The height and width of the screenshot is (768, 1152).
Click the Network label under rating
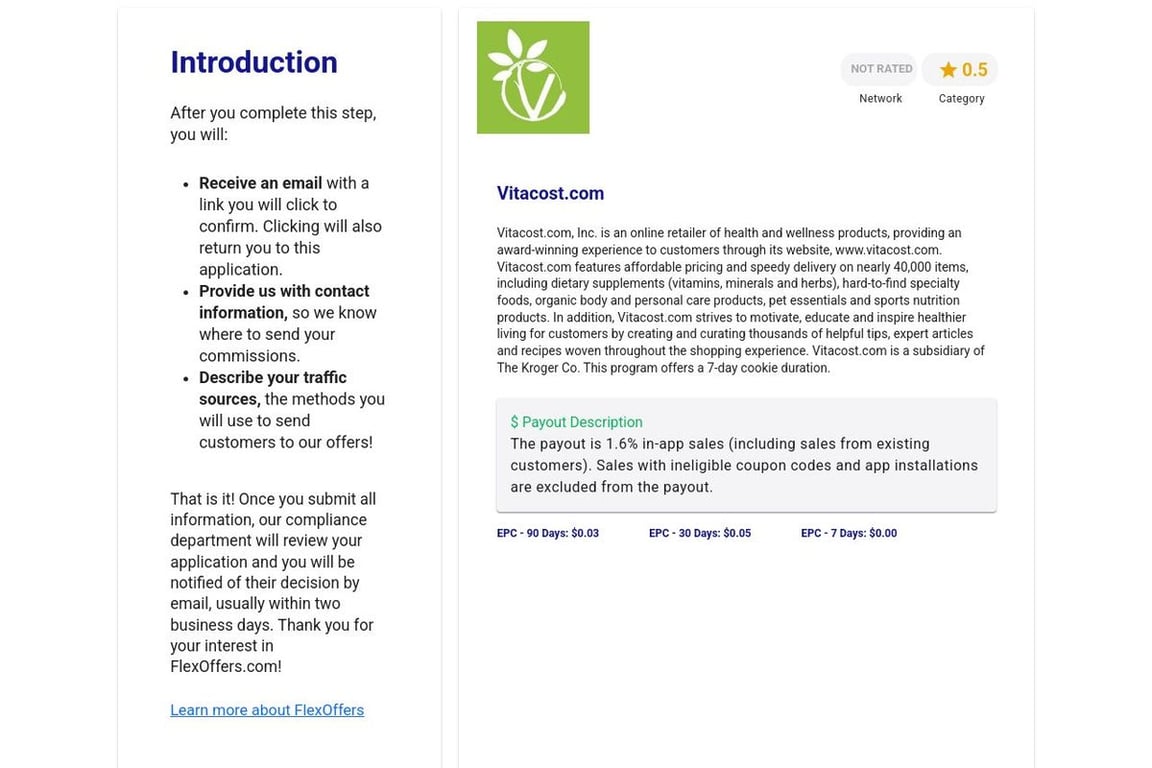(x=880, y=98)
